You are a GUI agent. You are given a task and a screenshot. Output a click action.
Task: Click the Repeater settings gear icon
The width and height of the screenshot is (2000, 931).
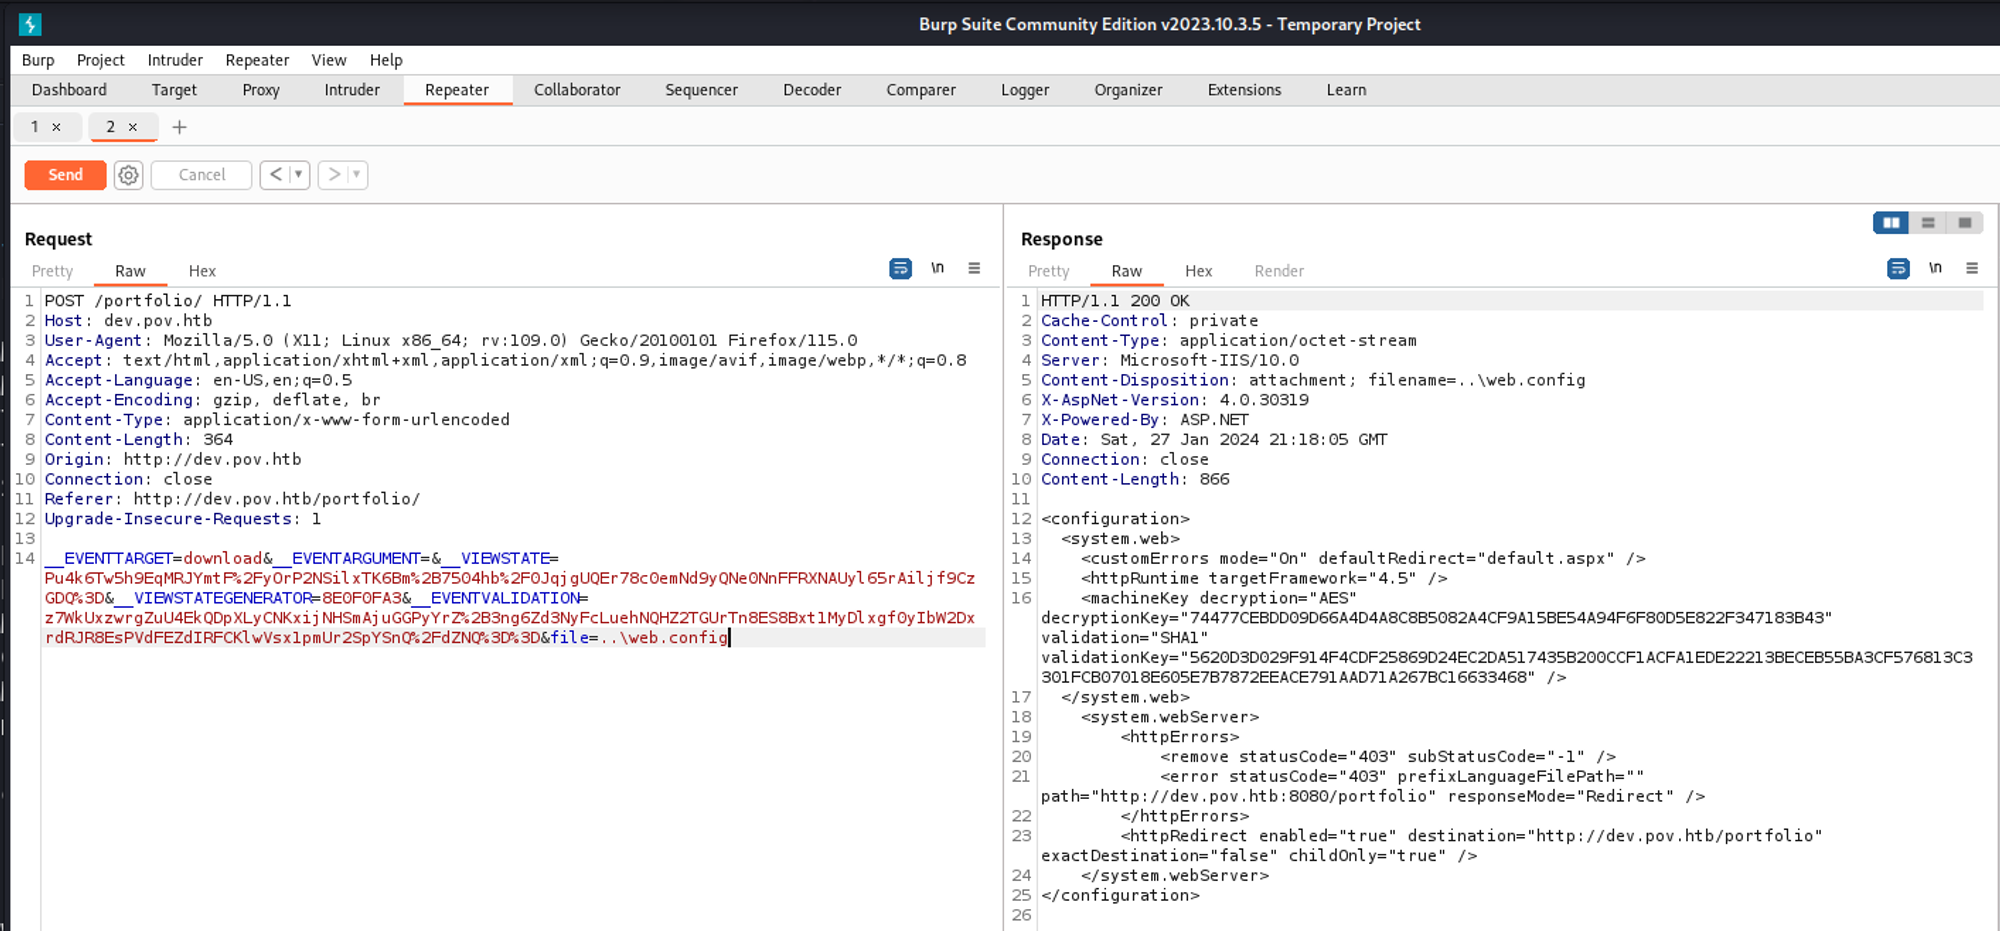pyautogui.click(x=128, y=175)
